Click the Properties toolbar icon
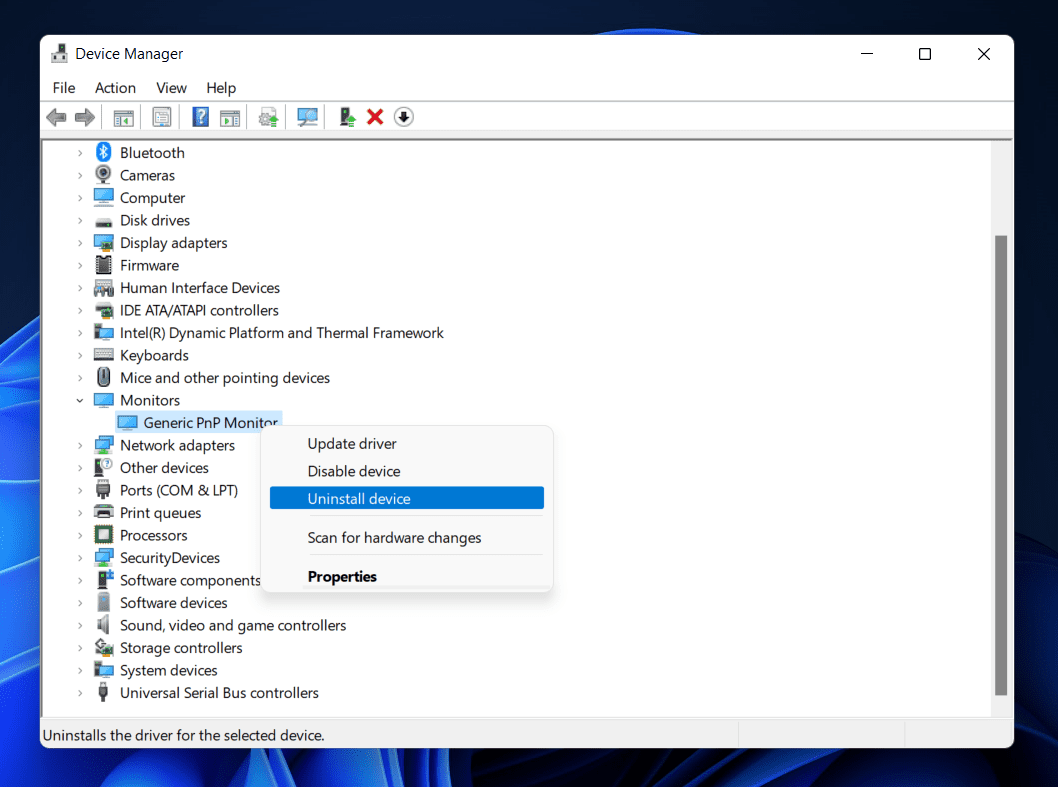This screenshot has height=787, width=1058. click(x=162, y=117)
